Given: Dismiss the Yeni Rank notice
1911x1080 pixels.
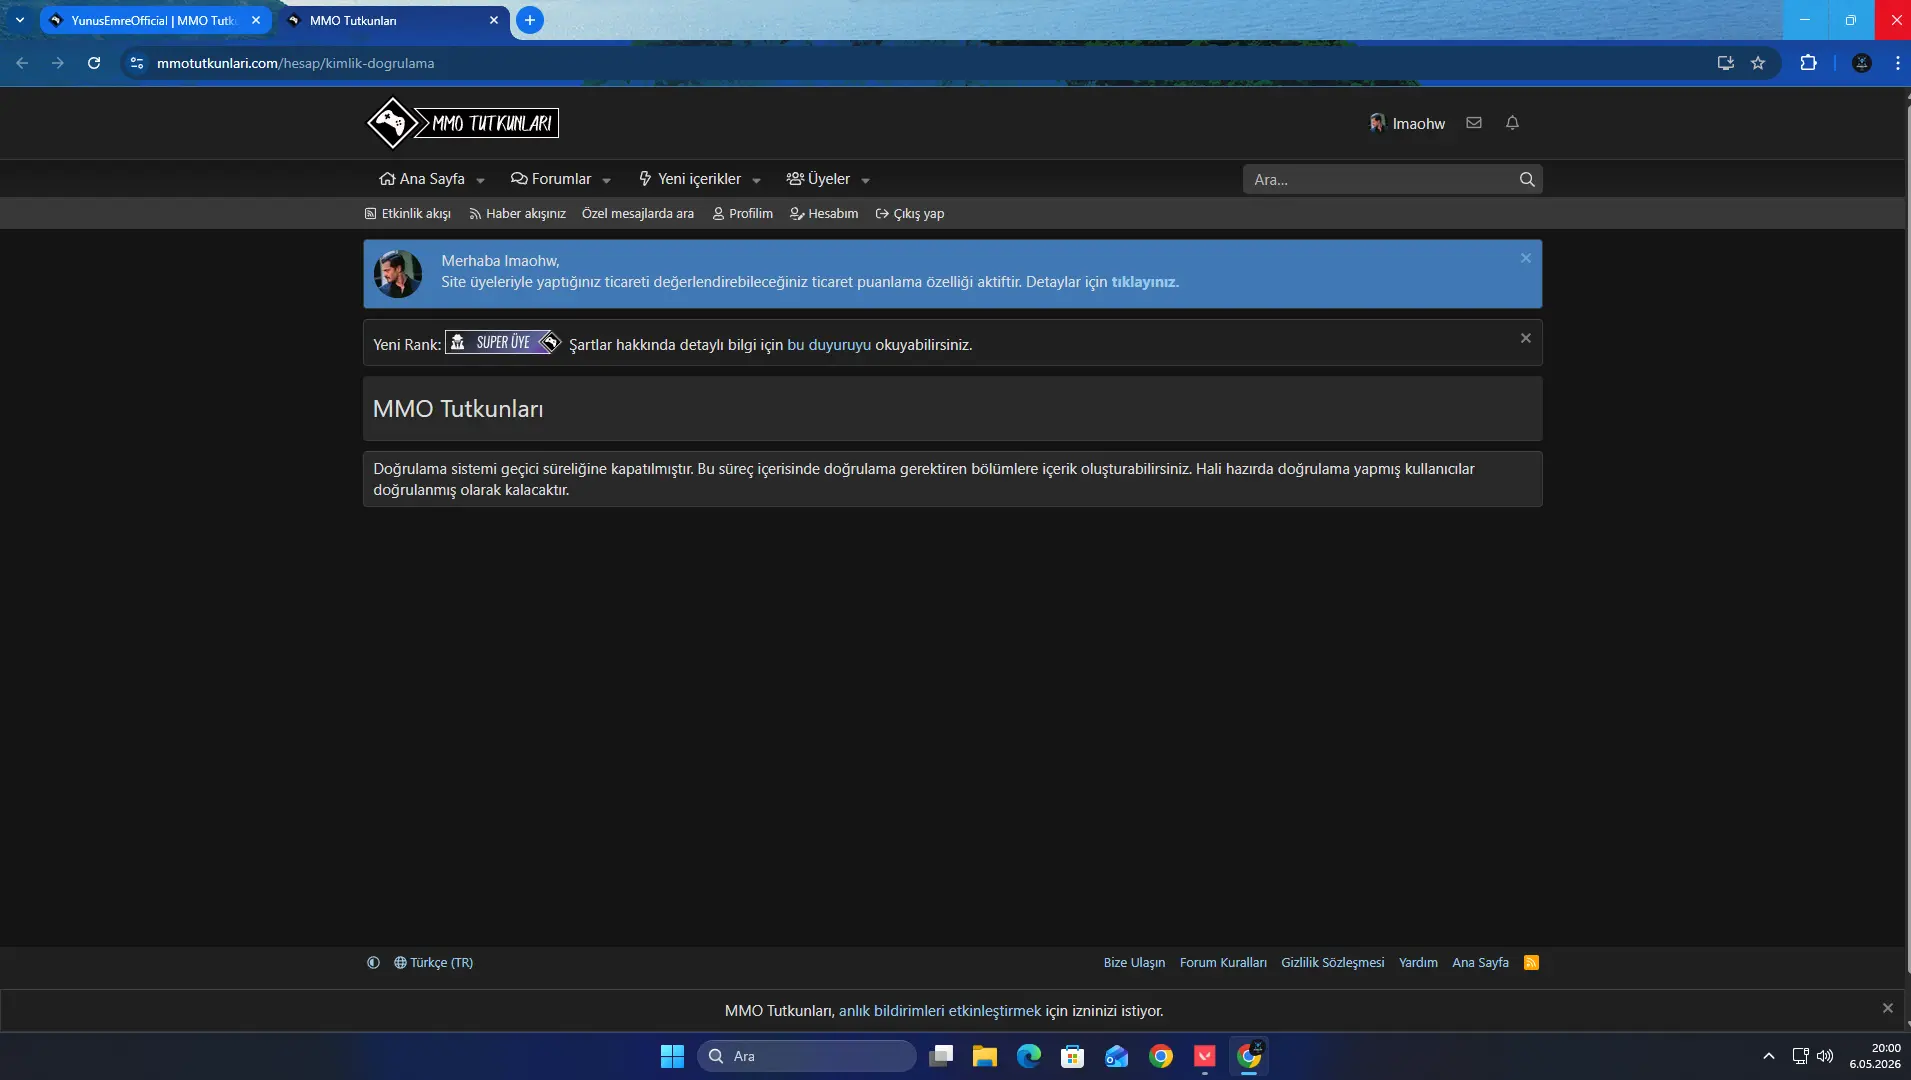Looking at the screenshot, I should pyautogui.click(x=1526, y=338).
